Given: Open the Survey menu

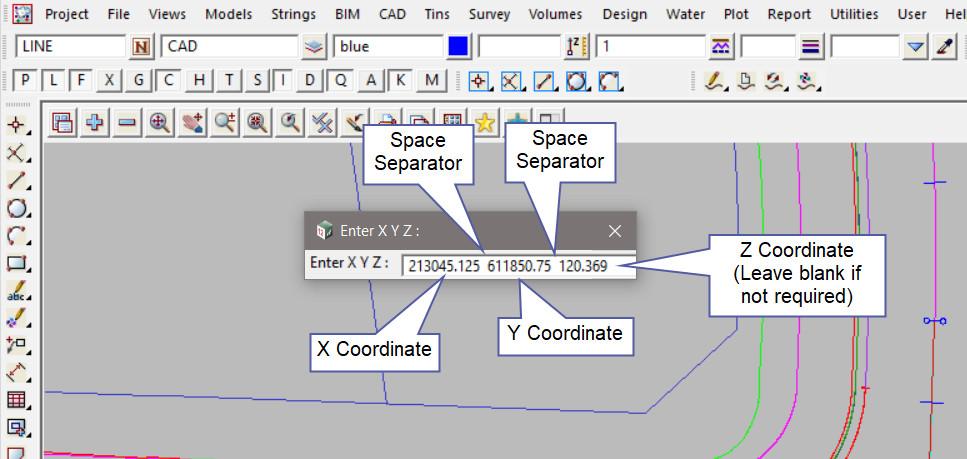Looking at the screenshot, I should click(489, 15).
